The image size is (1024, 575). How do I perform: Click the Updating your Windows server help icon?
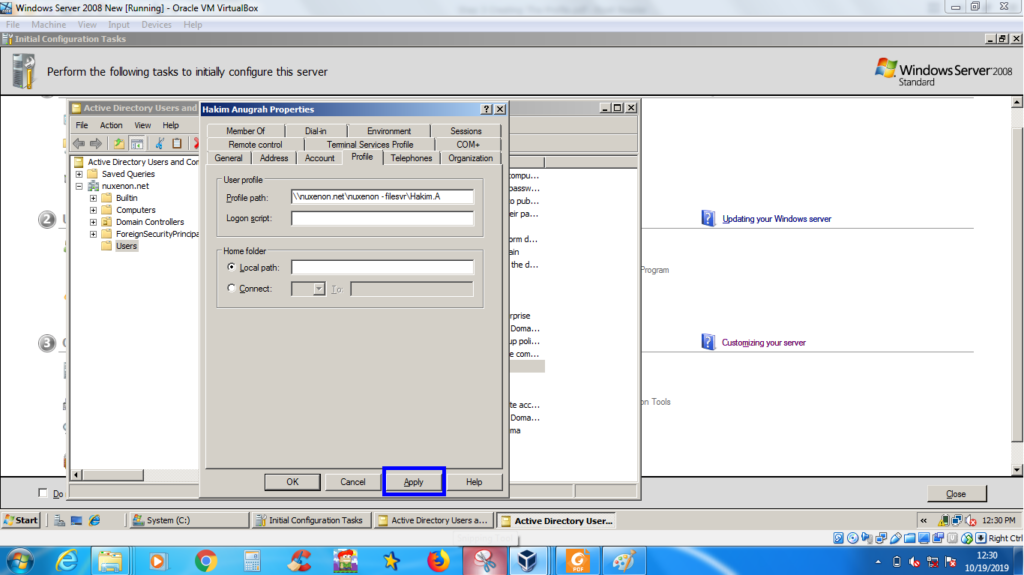pyautogui.click(x=708, y=218)
